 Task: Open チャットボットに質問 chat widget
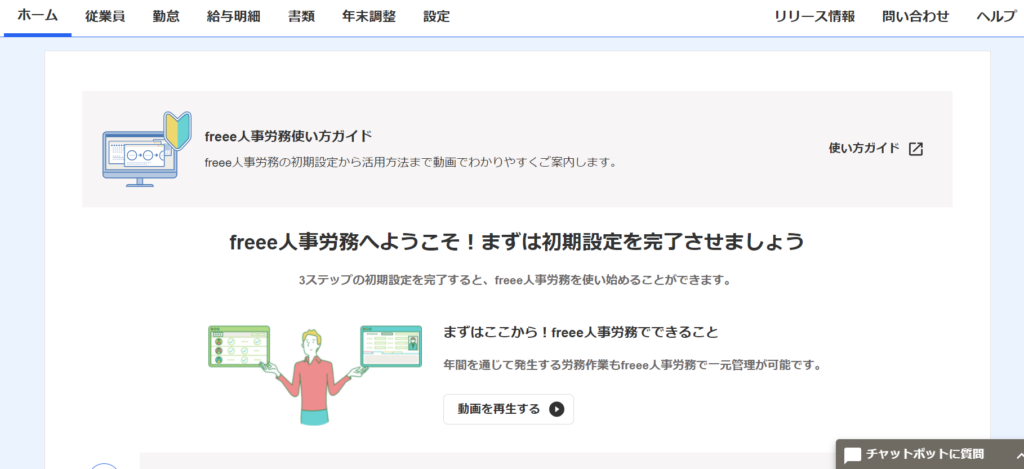(930, 454)
